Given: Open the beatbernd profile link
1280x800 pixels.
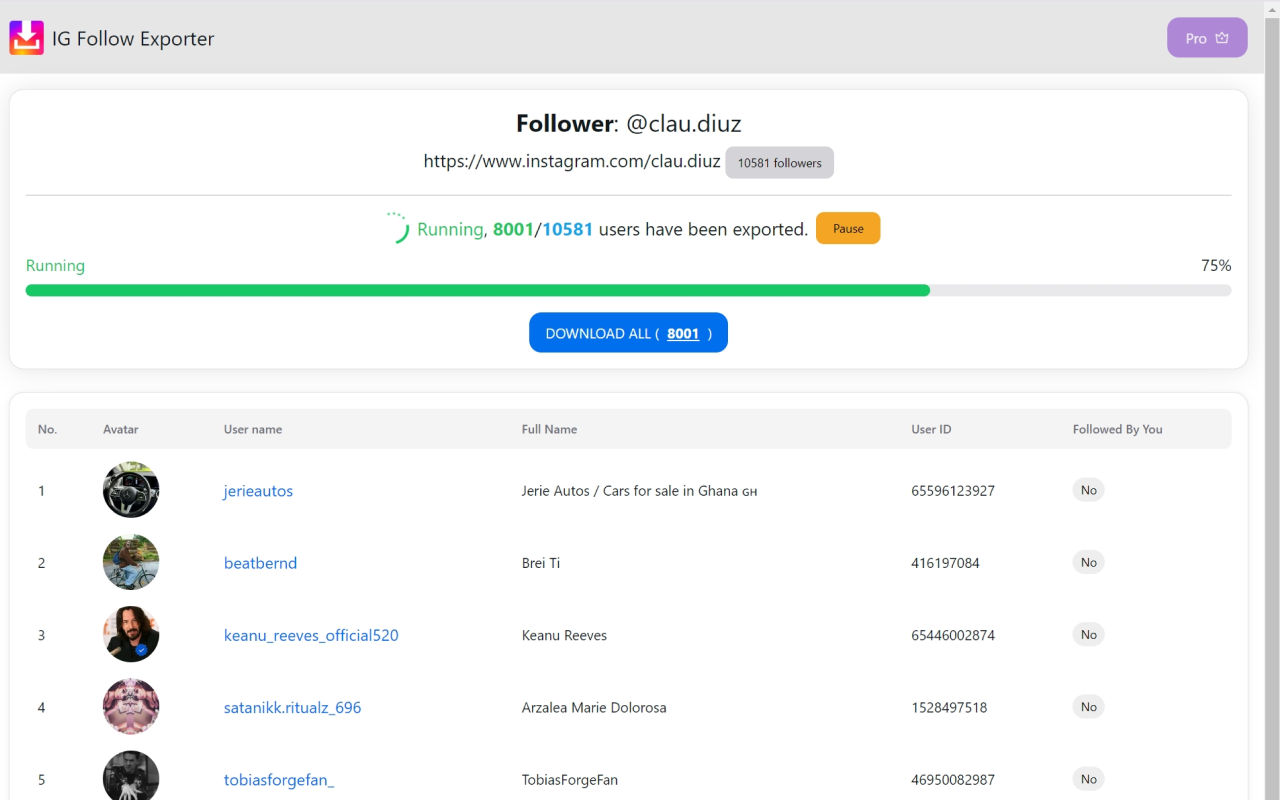Looking at the screenshot, I should 260,562.
